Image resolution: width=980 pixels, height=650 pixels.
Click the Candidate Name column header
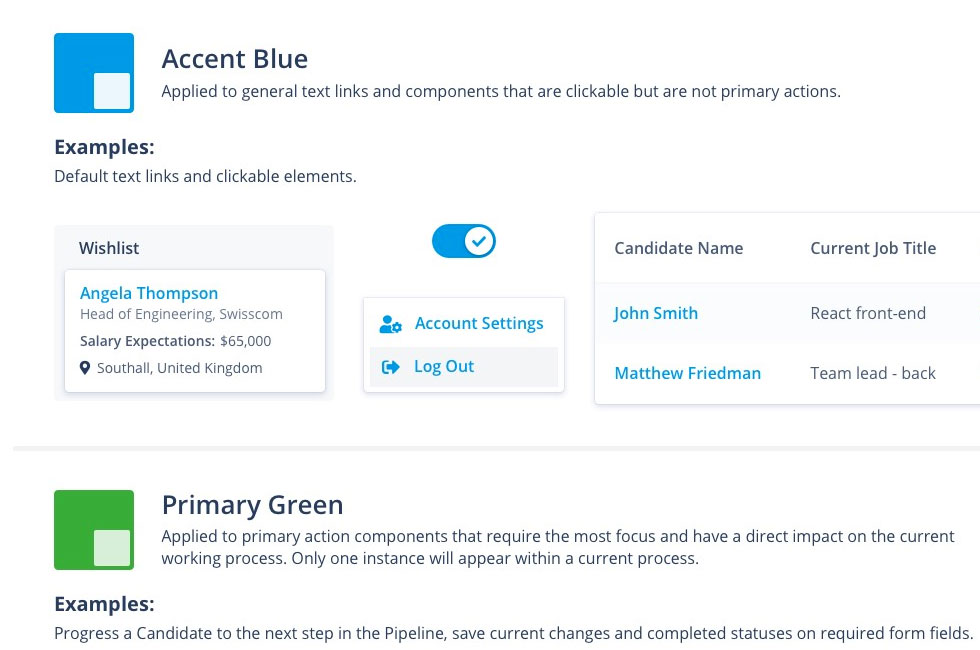point(679,248)
